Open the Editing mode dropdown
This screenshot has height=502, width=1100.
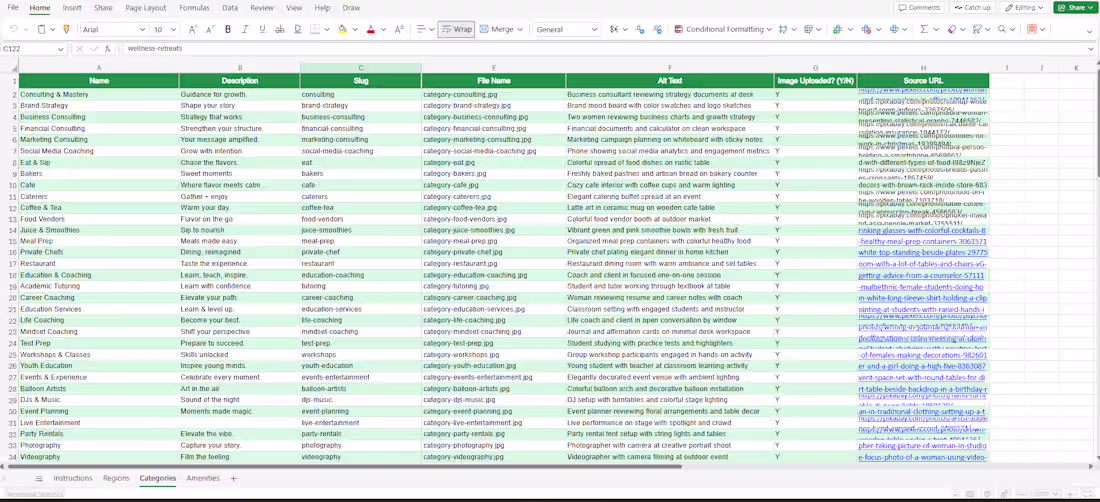tap(1024, 8)
